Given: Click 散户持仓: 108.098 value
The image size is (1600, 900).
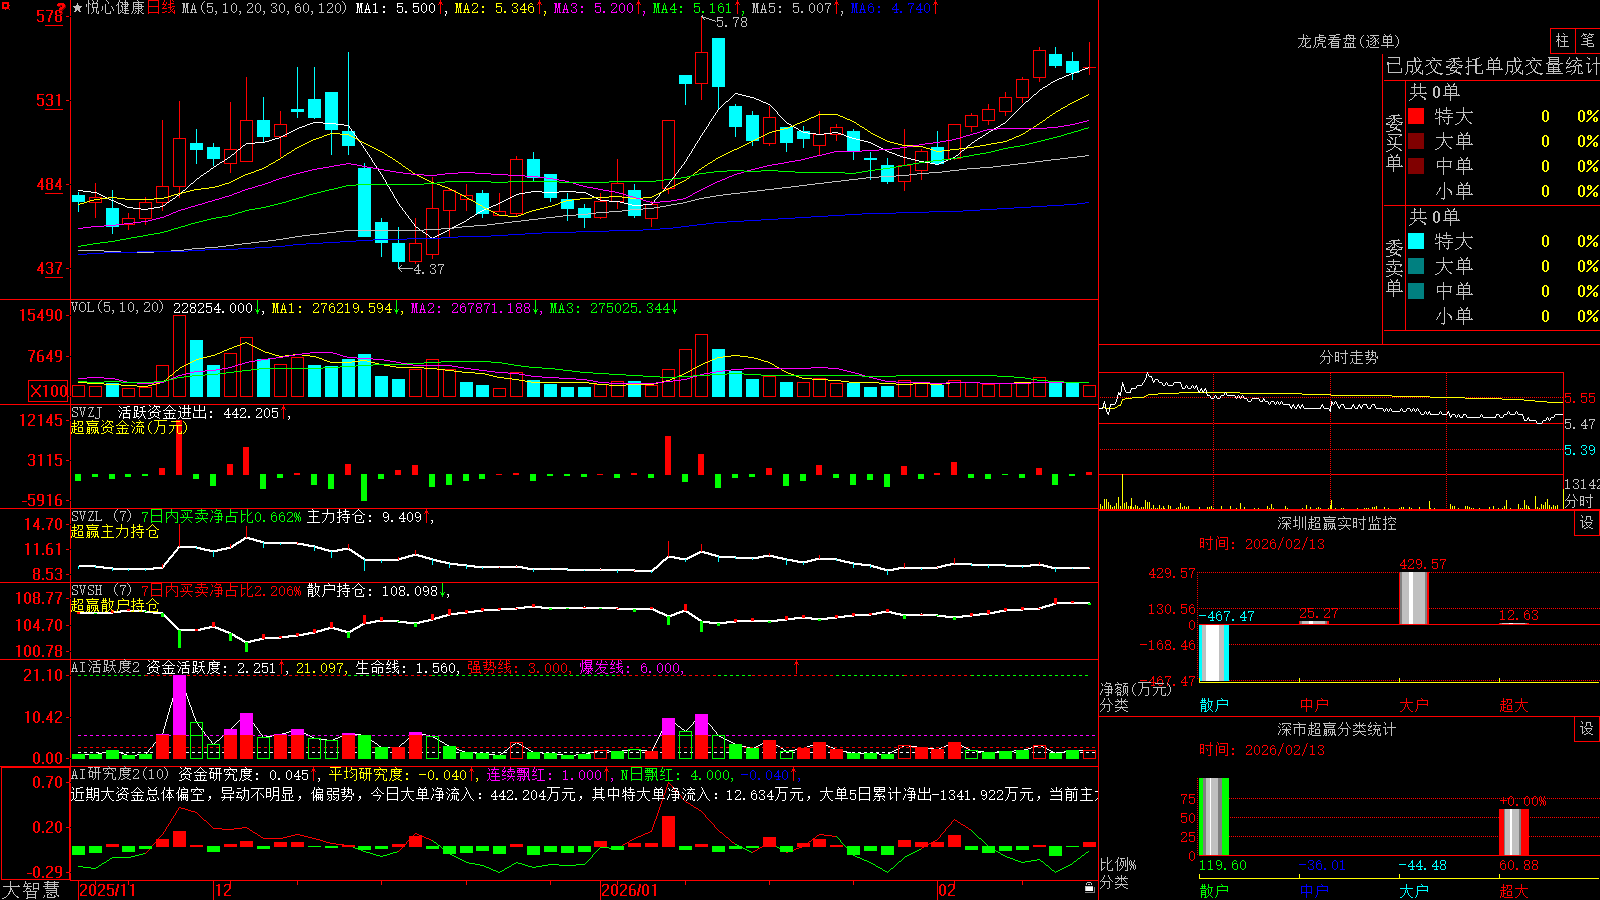Looking at the screenshot, I should 377,591.
